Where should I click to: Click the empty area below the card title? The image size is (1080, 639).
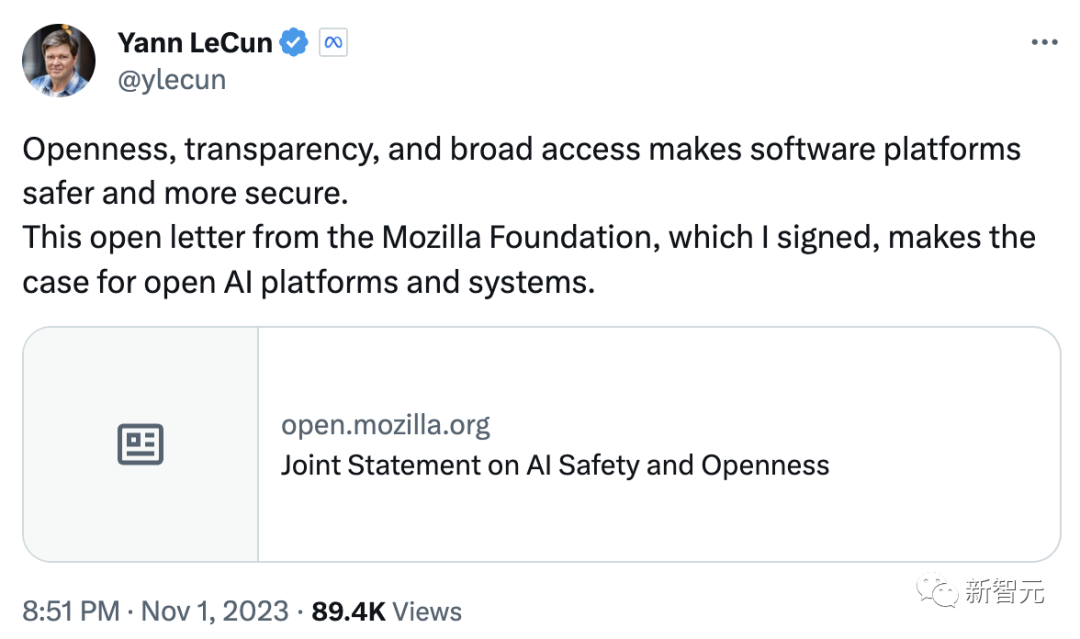pos(658,521)
